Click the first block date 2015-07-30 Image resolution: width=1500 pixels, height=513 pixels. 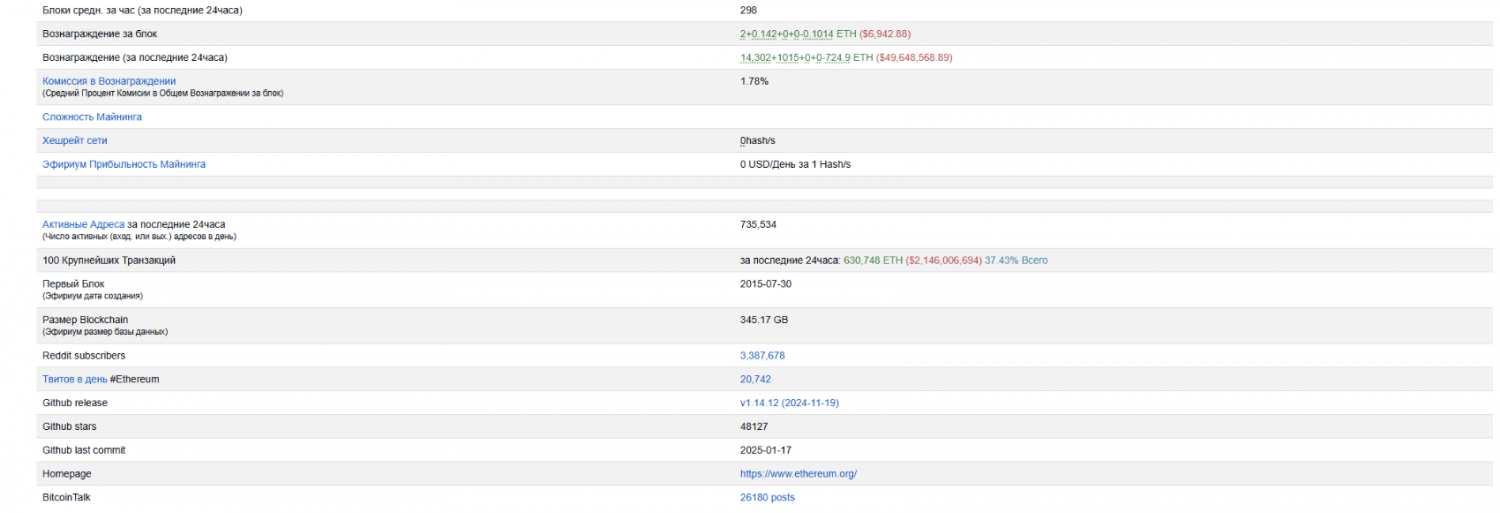pyautogui.click(x=765, y=284)
